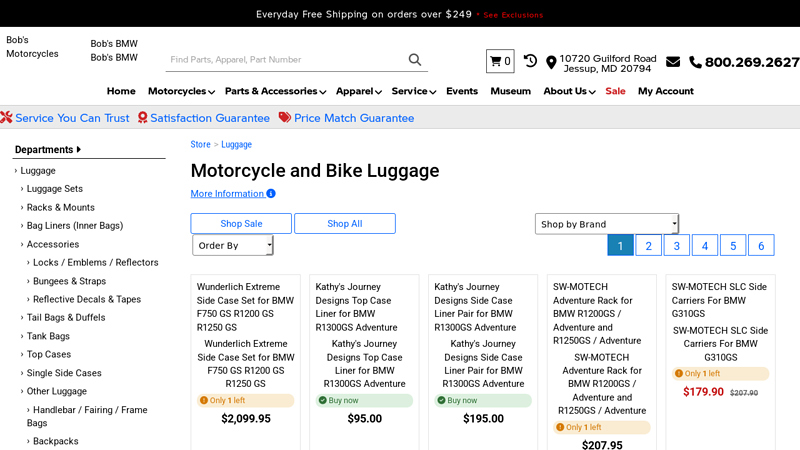Image resolution: width=800 pixels, height=450 pixels.
Task: Open Racks & Mounts category
Action: click(x=60, y=207)
